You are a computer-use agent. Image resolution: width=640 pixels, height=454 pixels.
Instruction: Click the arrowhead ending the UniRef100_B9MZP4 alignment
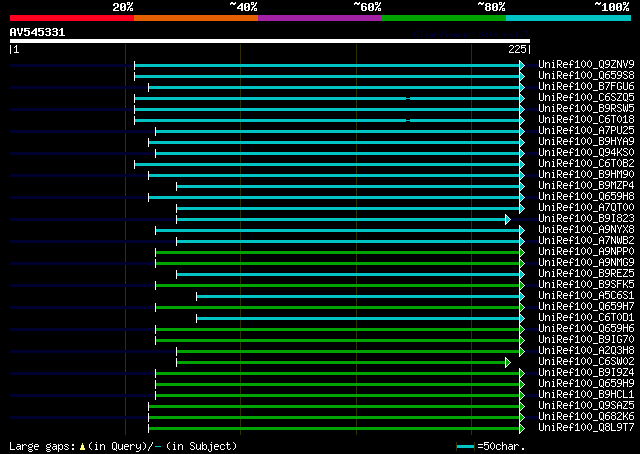522,187
